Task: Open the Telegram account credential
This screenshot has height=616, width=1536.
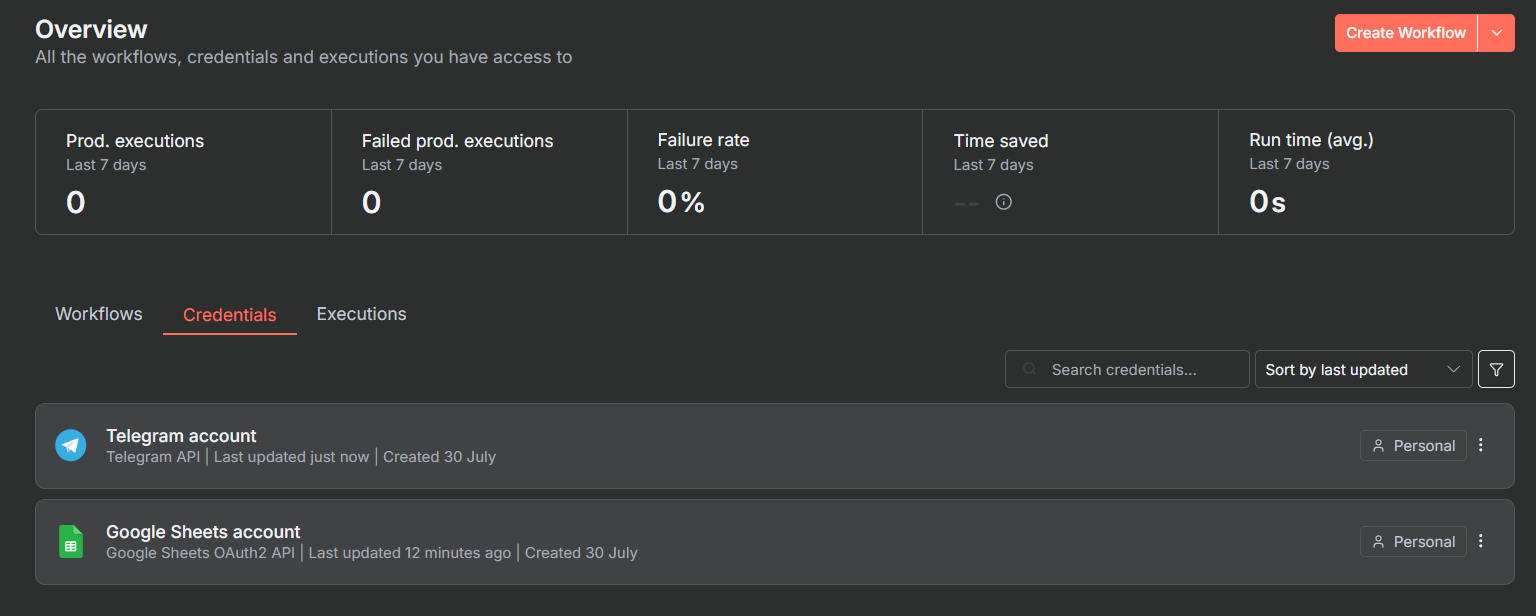Action: pyautogui.click(x=181, y=436)
